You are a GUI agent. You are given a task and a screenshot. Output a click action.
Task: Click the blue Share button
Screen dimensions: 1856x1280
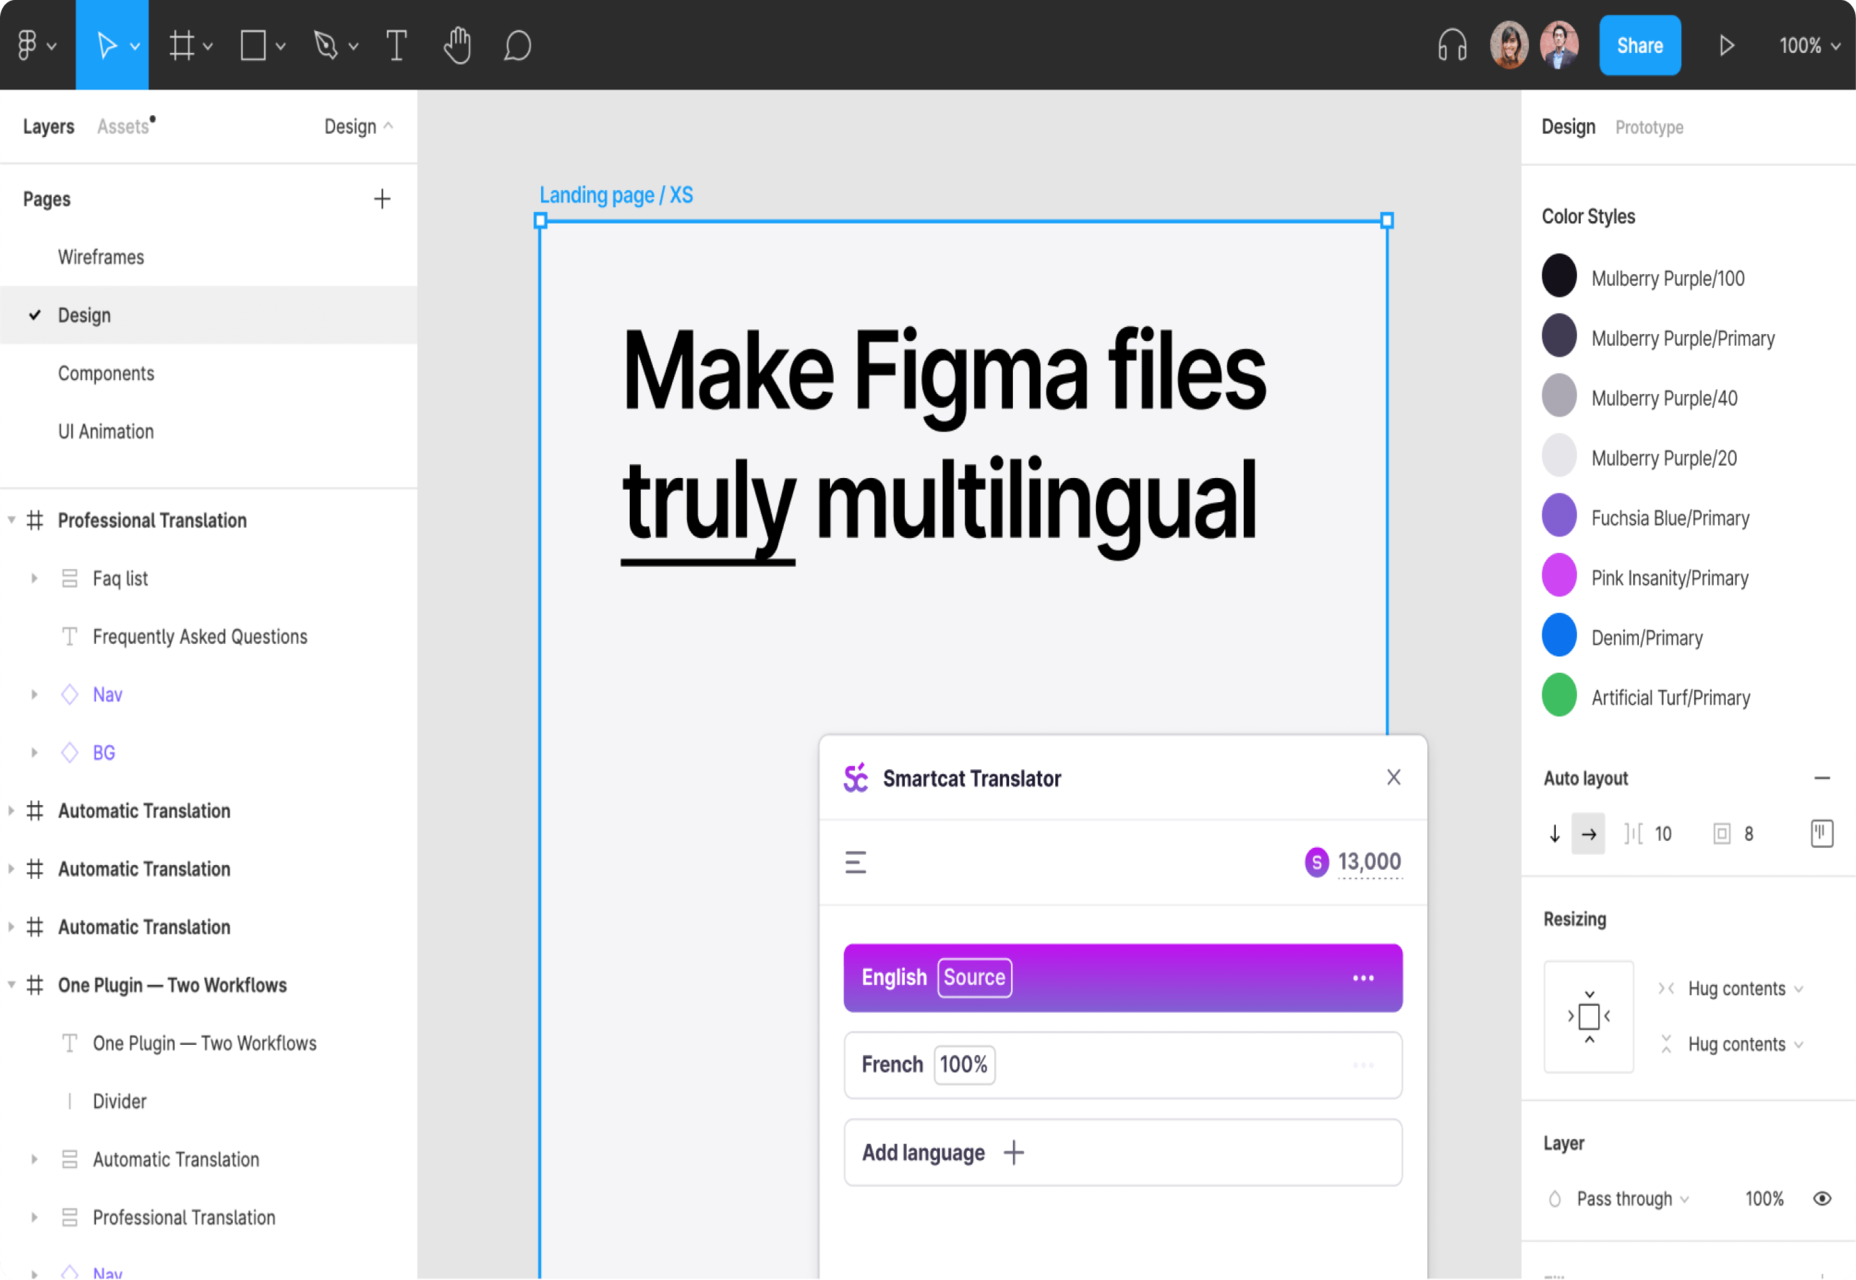tap(1639, 46)
